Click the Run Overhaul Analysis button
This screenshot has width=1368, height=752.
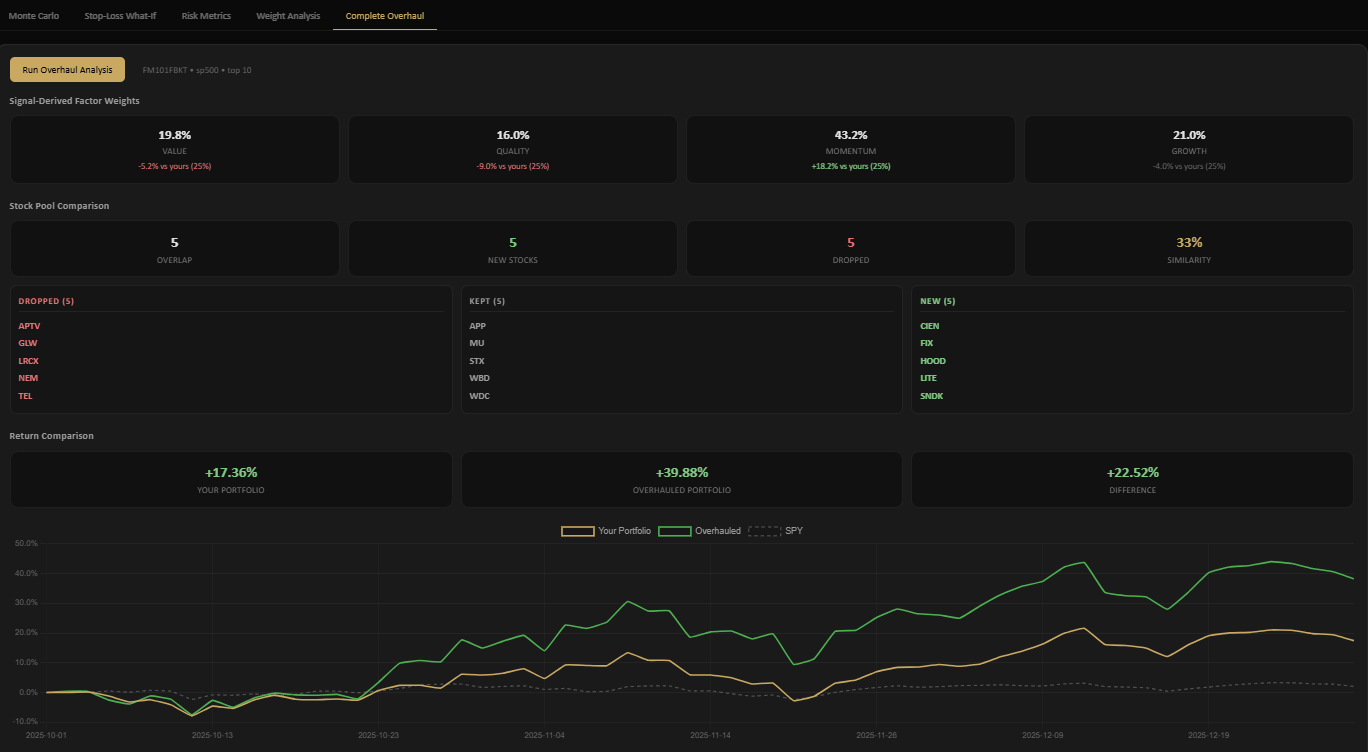pos(67,69)
